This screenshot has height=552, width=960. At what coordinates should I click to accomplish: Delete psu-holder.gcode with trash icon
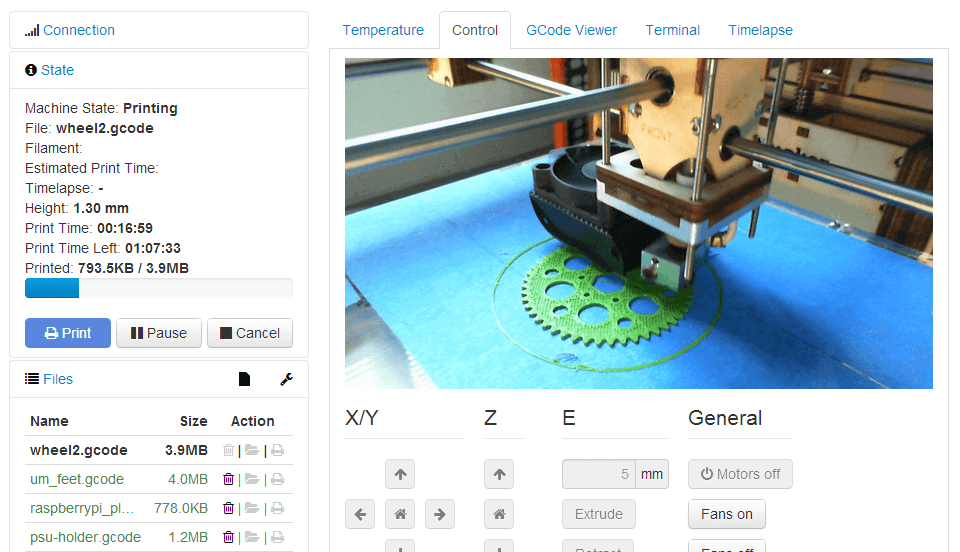tap(228, 537)
